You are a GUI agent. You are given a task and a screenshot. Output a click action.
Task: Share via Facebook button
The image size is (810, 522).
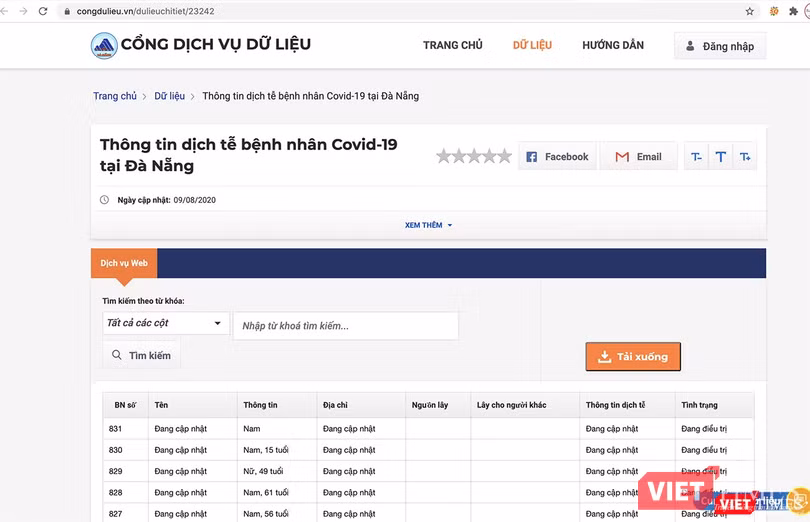click(557, 157)
